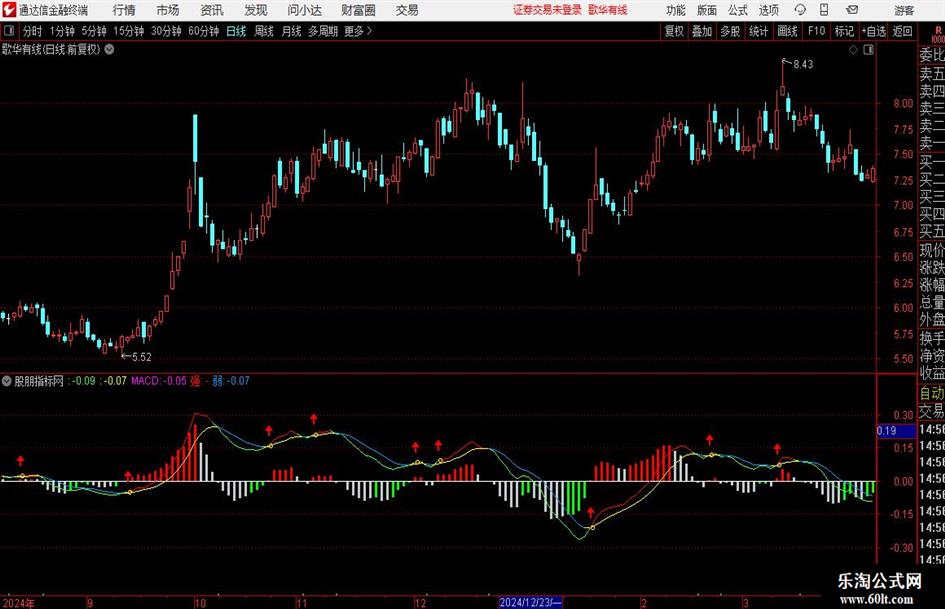This screenshot has height=609, width=945.
Task: Switch to the 周线 weekly tab
Action: click(263, 31)
